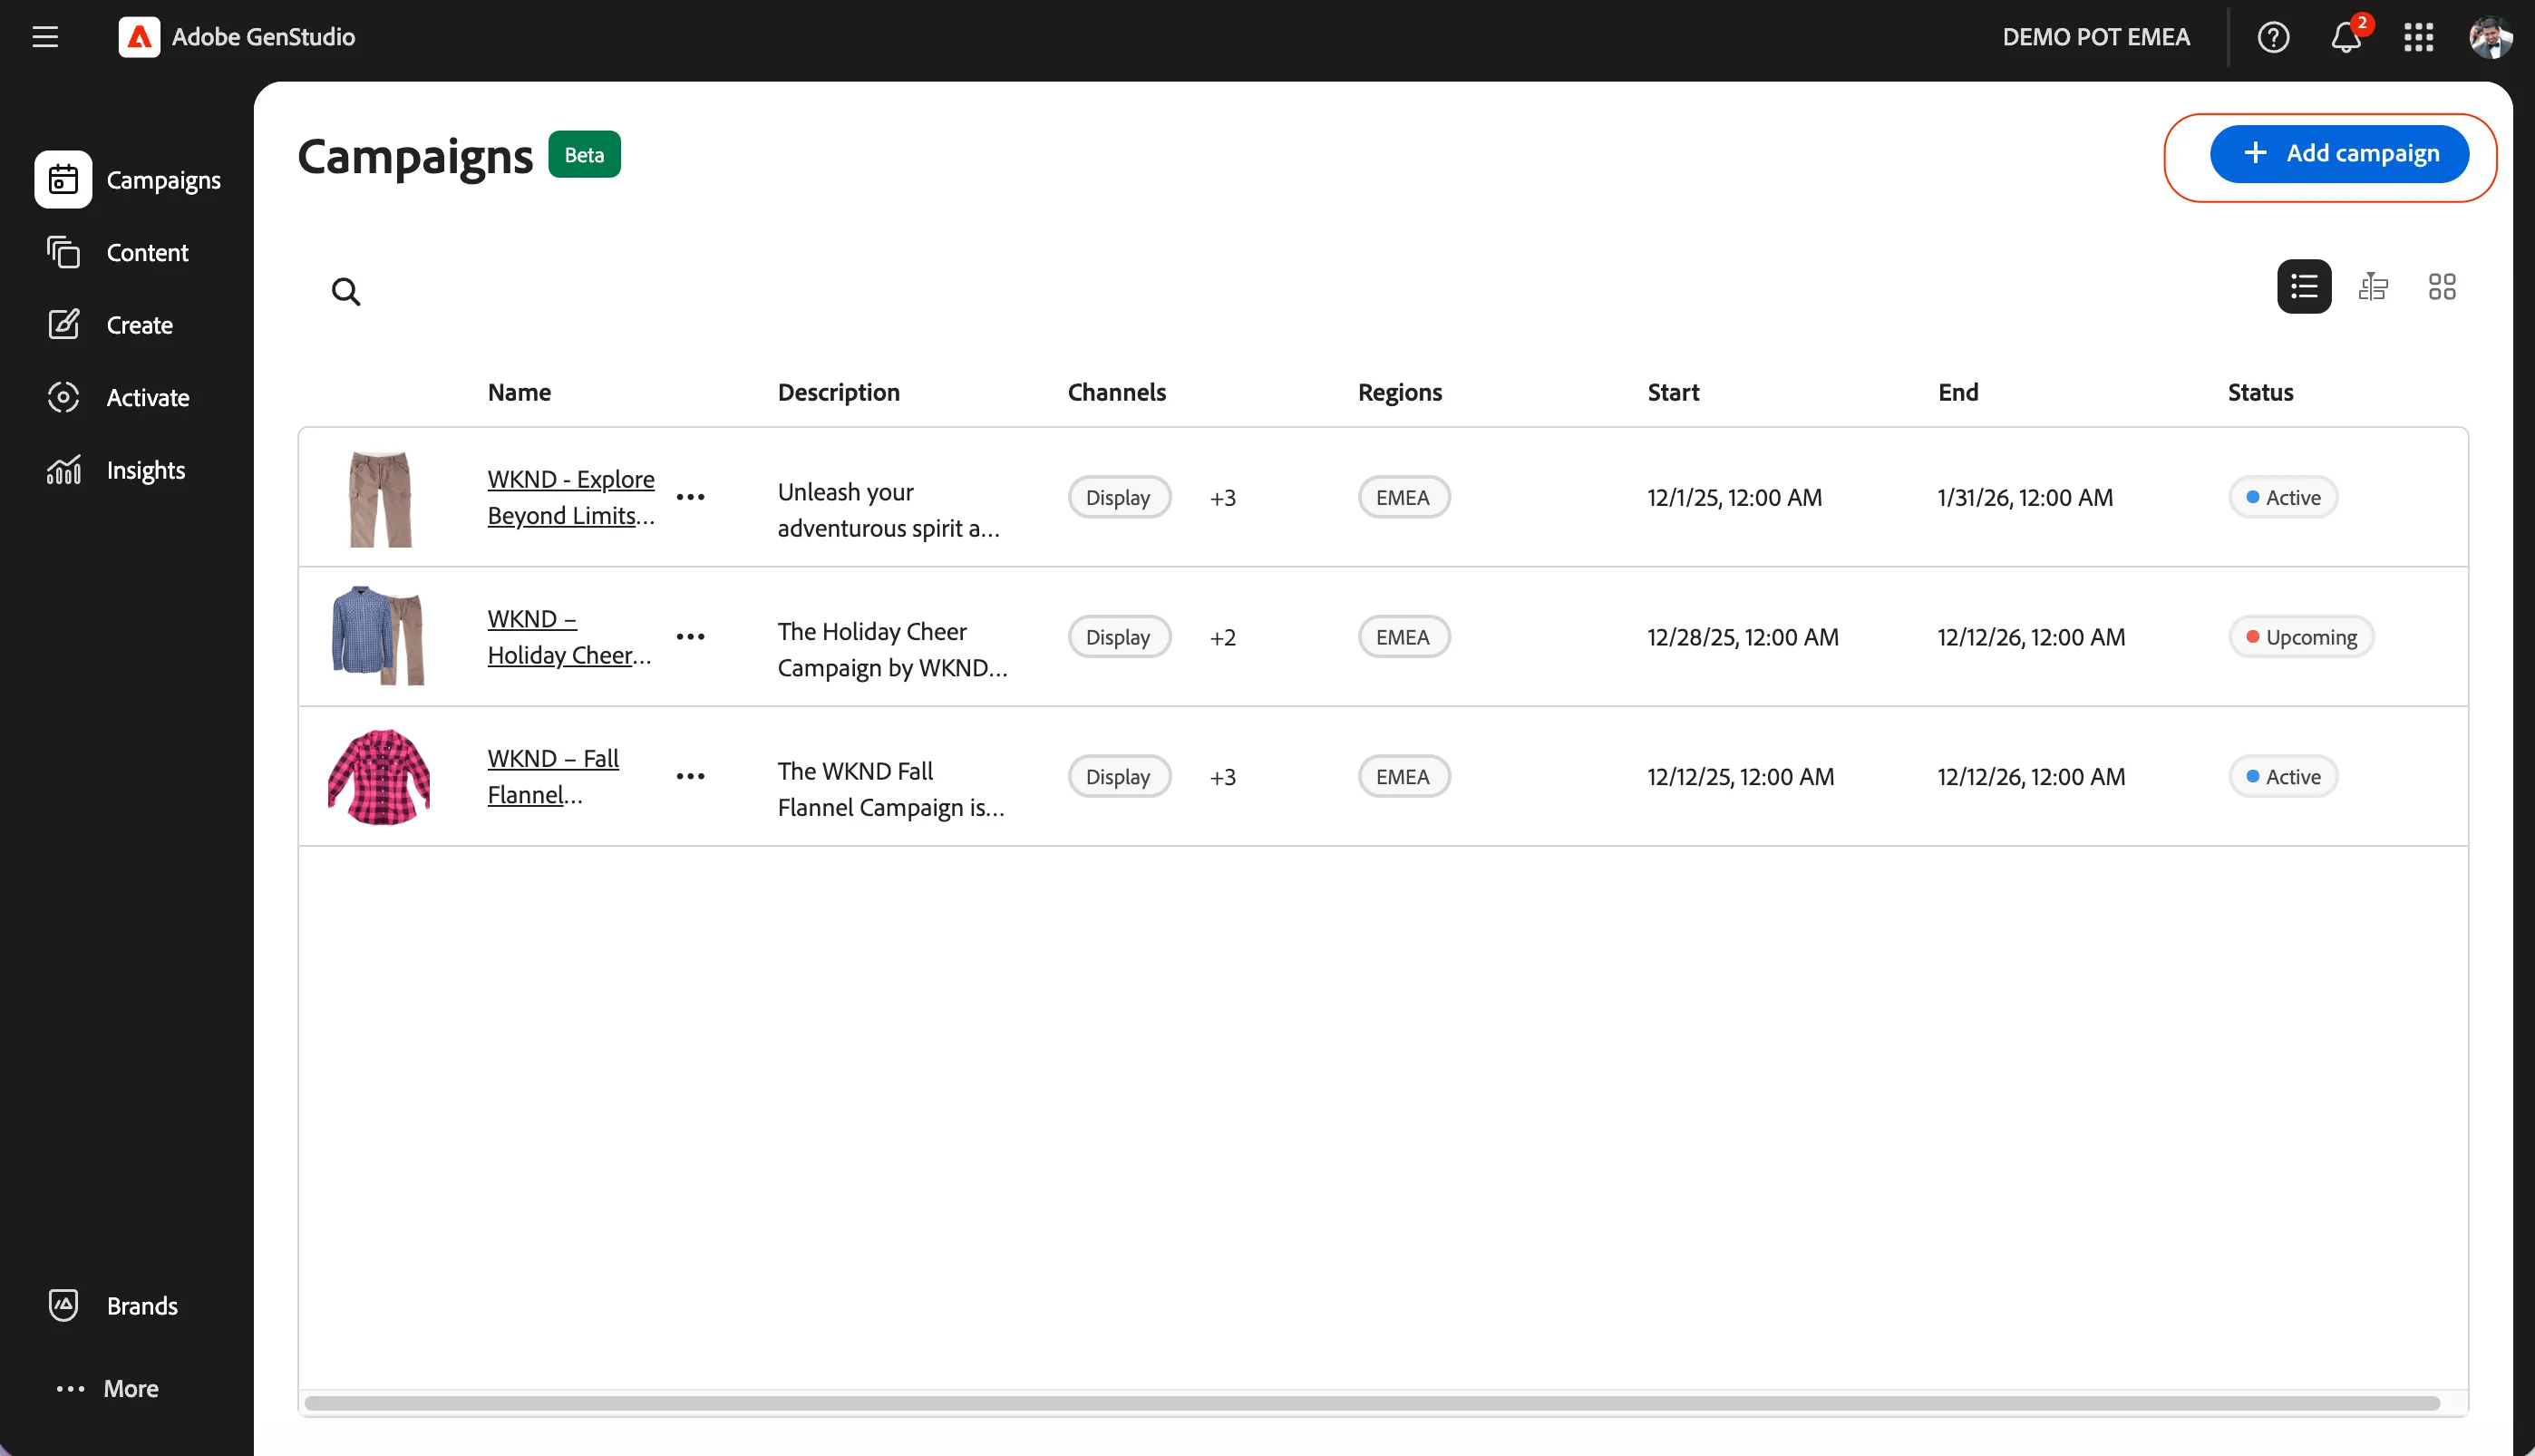Image resolution: width=2535 pixels, height=1456 pixels.
Task: Open notifications bell icon
Action: (2346, 37)
